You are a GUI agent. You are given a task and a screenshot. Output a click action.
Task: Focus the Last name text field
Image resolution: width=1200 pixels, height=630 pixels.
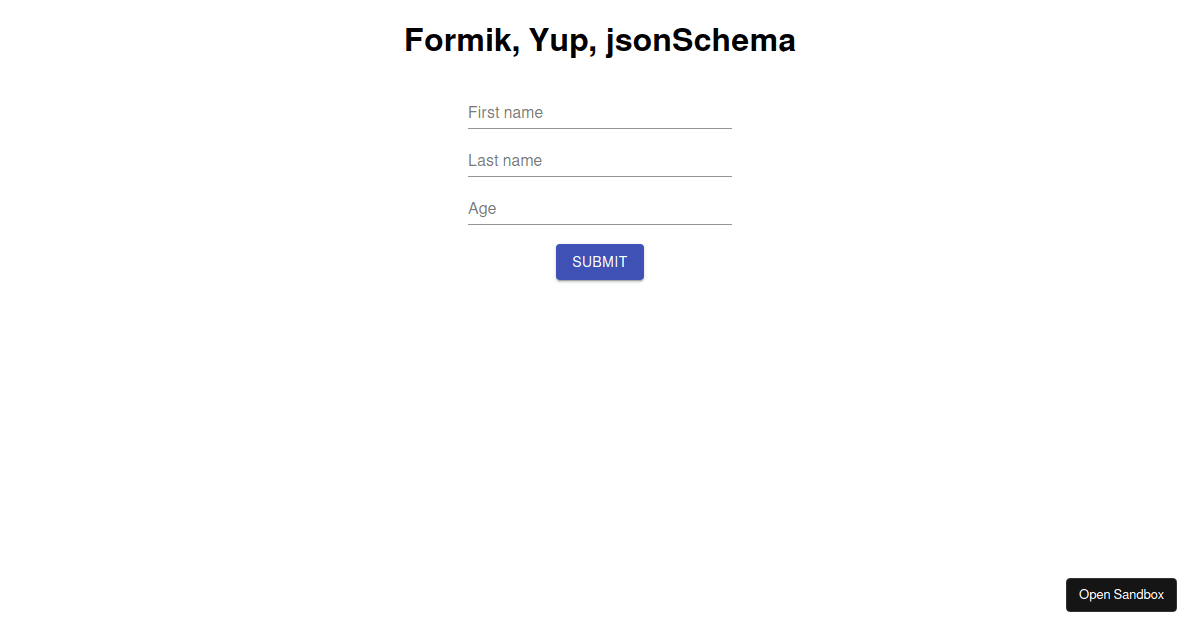point(600,161)
